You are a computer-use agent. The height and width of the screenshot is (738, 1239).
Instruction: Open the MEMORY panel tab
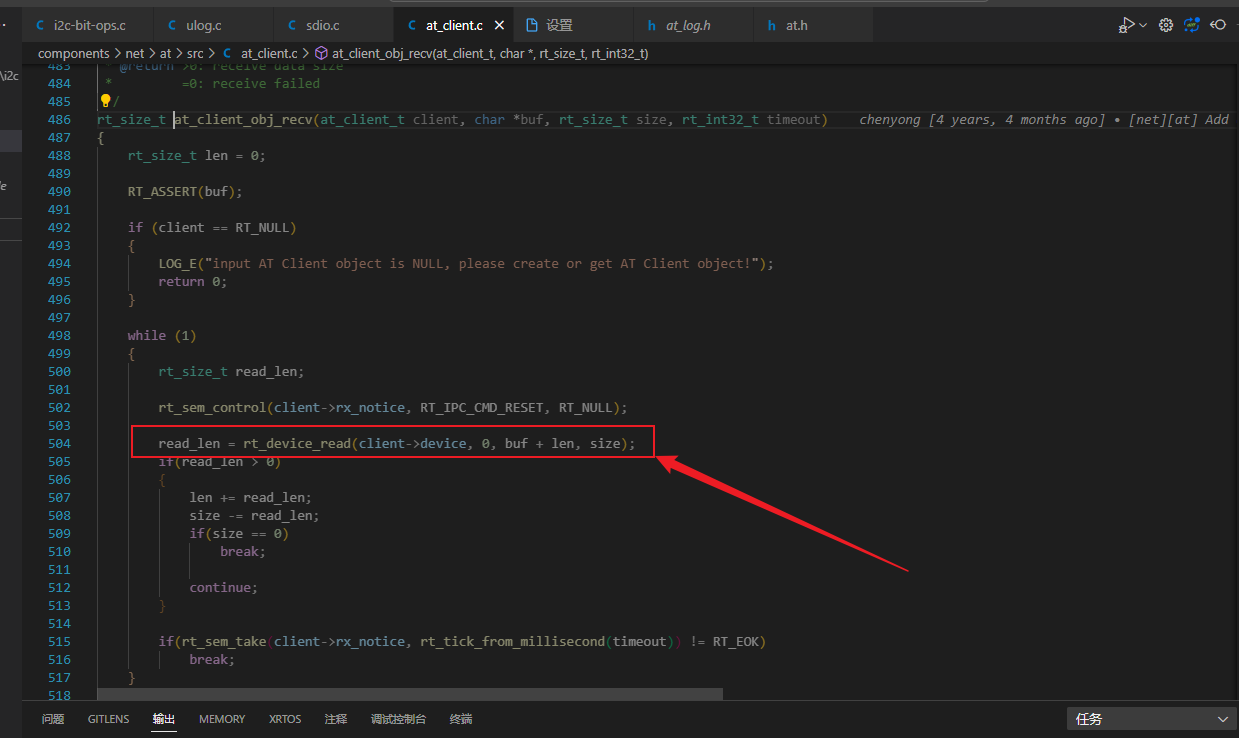(222, 719)
